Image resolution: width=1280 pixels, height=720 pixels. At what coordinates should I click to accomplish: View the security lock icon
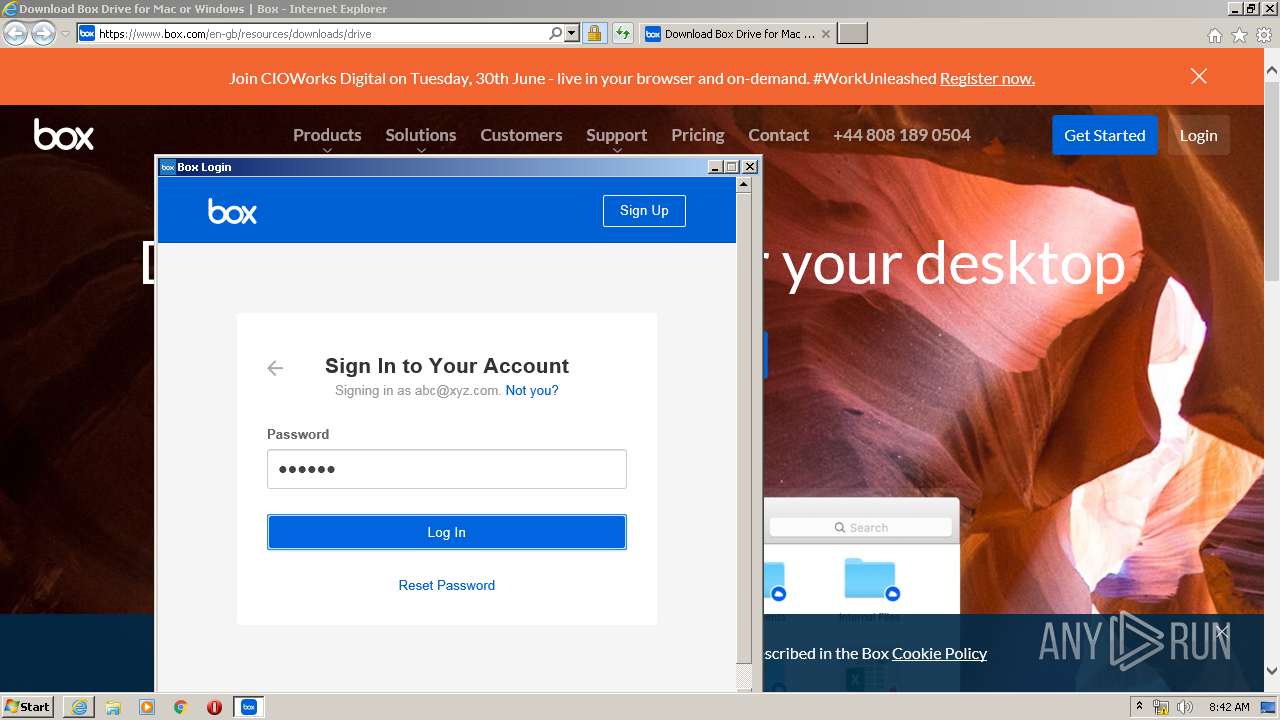(594, 34)
